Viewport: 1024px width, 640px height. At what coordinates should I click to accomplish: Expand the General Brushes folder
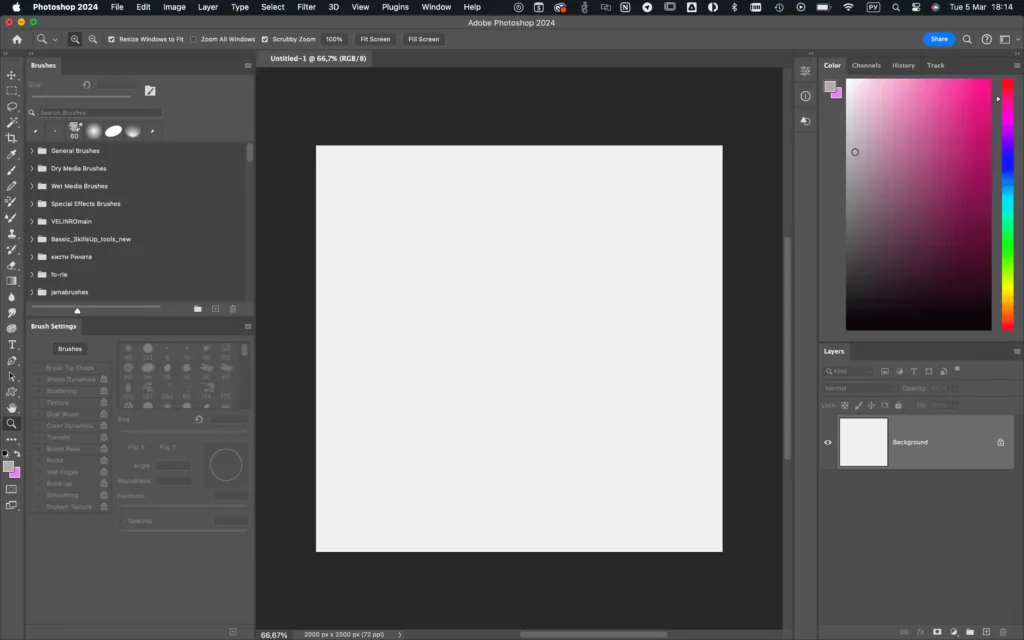tap(31, 151)
